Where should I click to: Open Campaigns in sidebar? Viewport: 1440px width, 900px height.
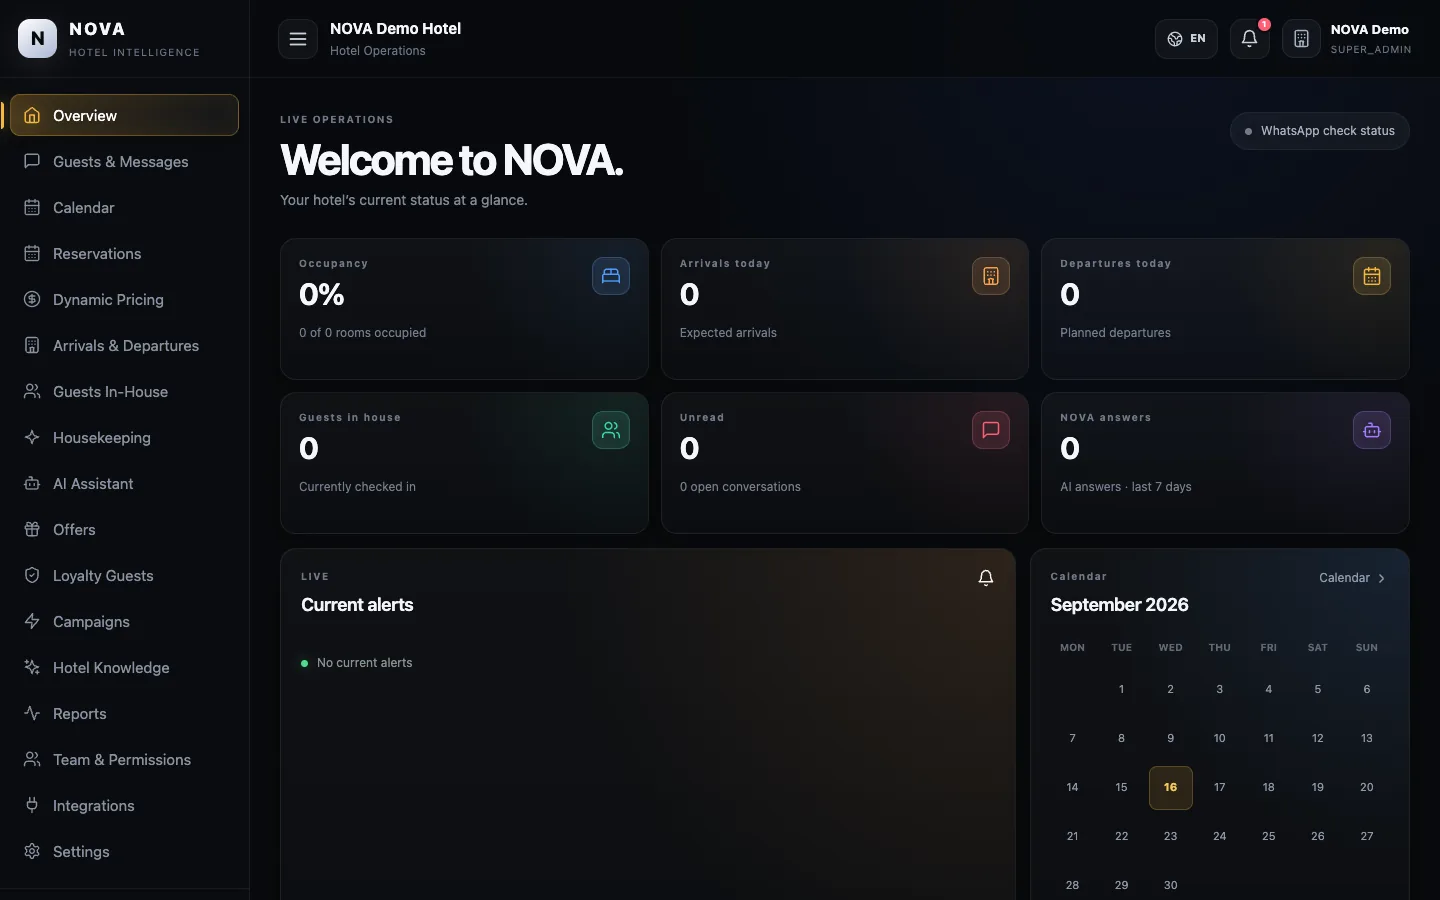pos(124,621)
